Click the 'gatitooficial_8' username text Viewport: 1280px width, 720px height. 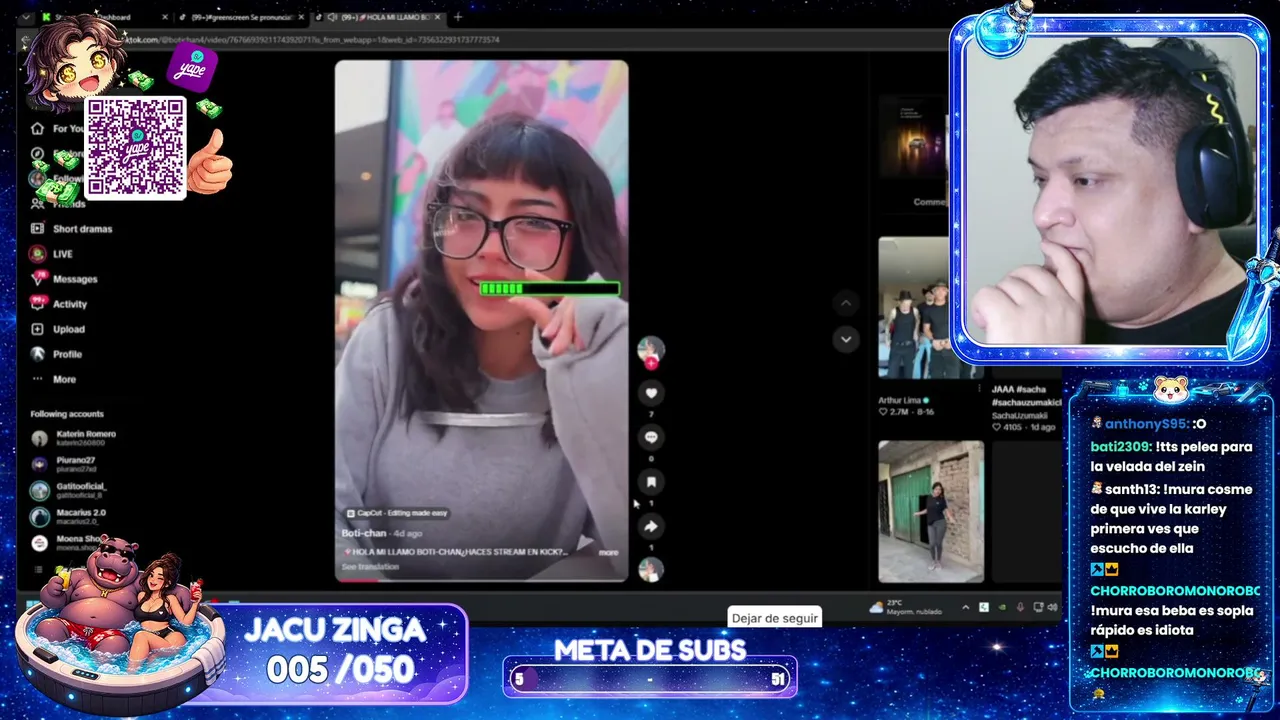(79, 494)
